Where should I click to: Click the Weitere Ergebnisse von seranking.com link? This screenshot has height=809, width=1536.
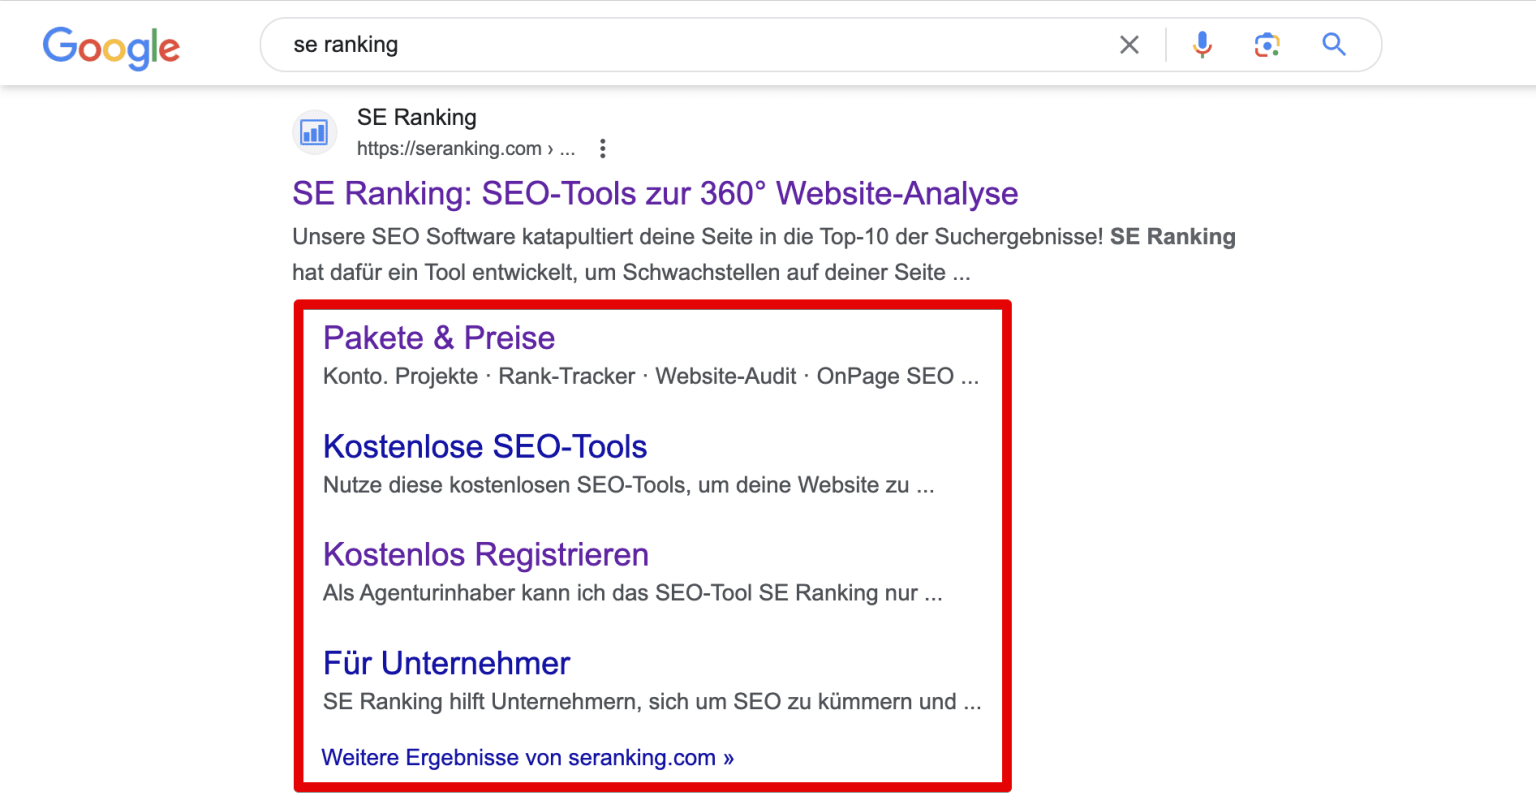tap(527, 757)
